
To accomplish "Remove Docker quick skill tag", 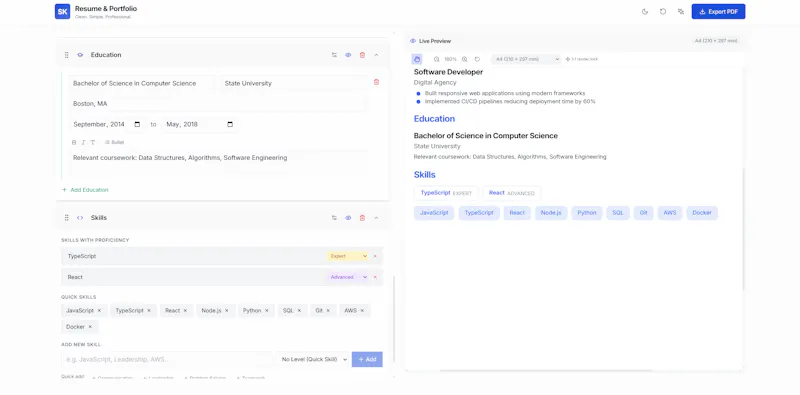I will point(90,327).
